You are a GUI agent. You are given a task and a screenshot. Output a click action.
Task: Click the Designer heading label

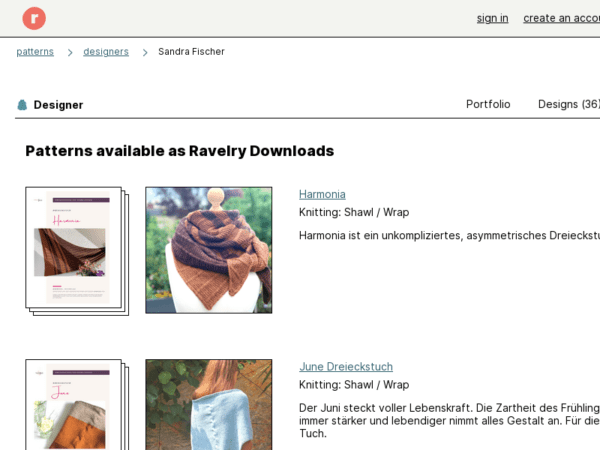58,105
